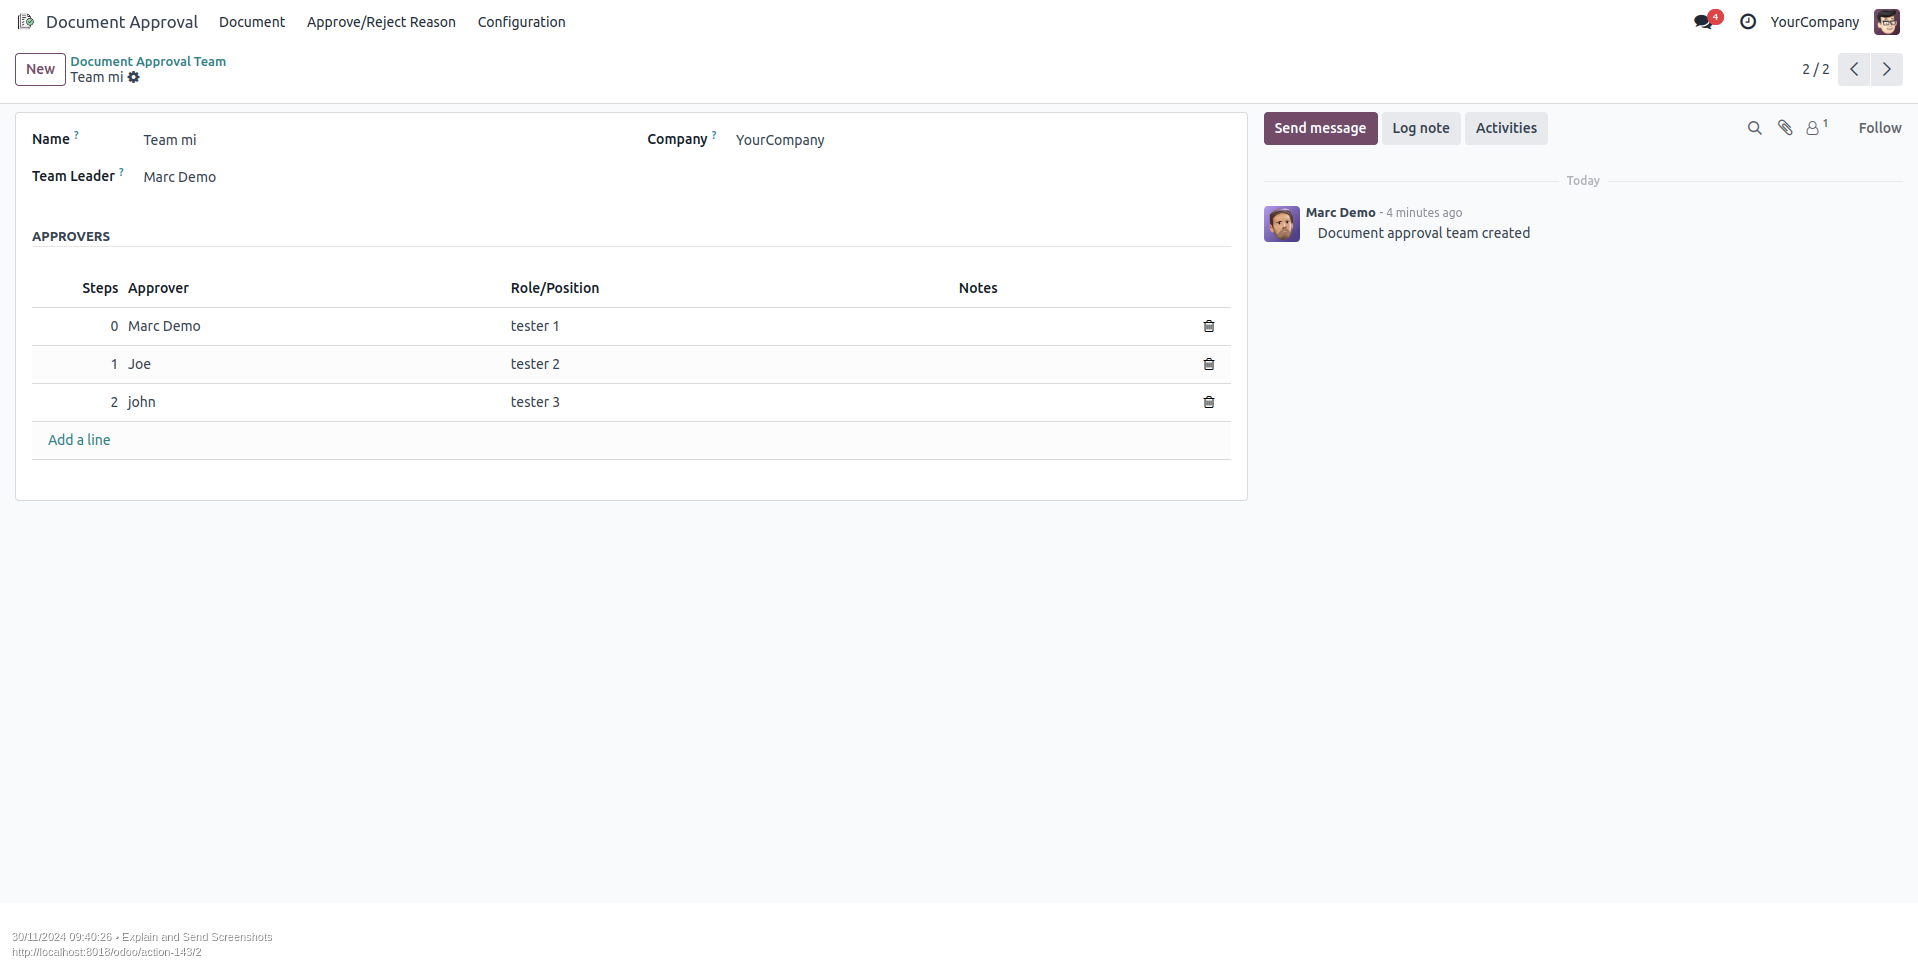
Task: Click the Log note button
Action: 1421,128
